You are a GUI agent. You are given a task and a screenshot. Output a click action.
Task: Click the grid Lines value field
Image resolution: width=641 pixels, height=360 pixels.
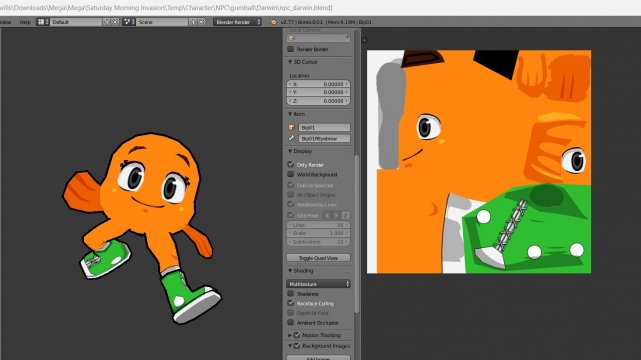318,225
